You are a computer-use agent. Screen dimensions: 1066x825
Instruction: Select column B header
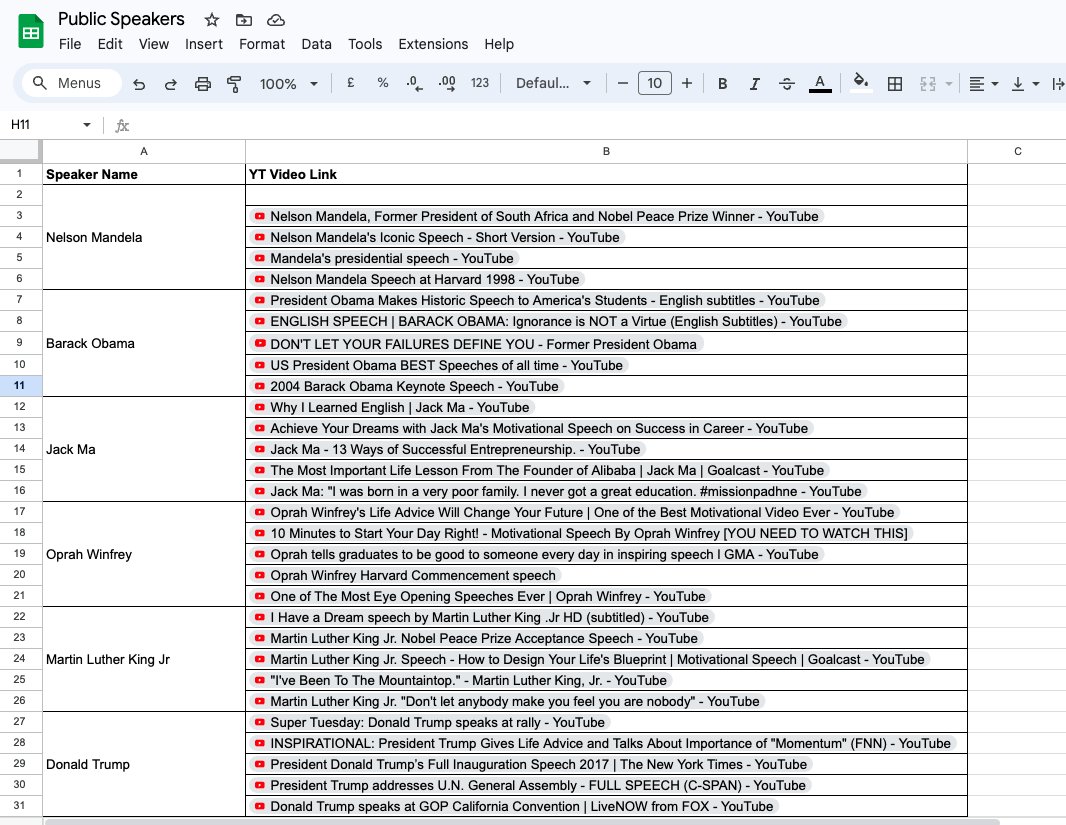pos(606,152)
